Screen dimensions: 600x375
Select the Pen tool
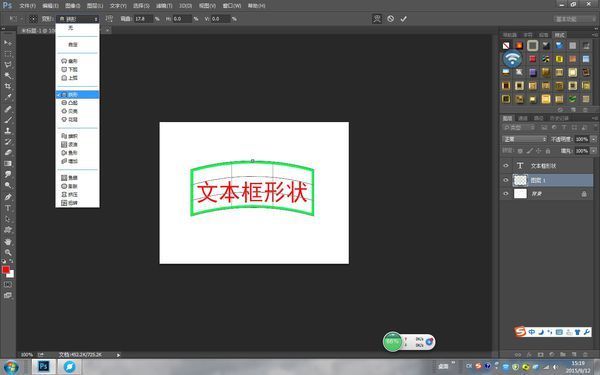8,197
